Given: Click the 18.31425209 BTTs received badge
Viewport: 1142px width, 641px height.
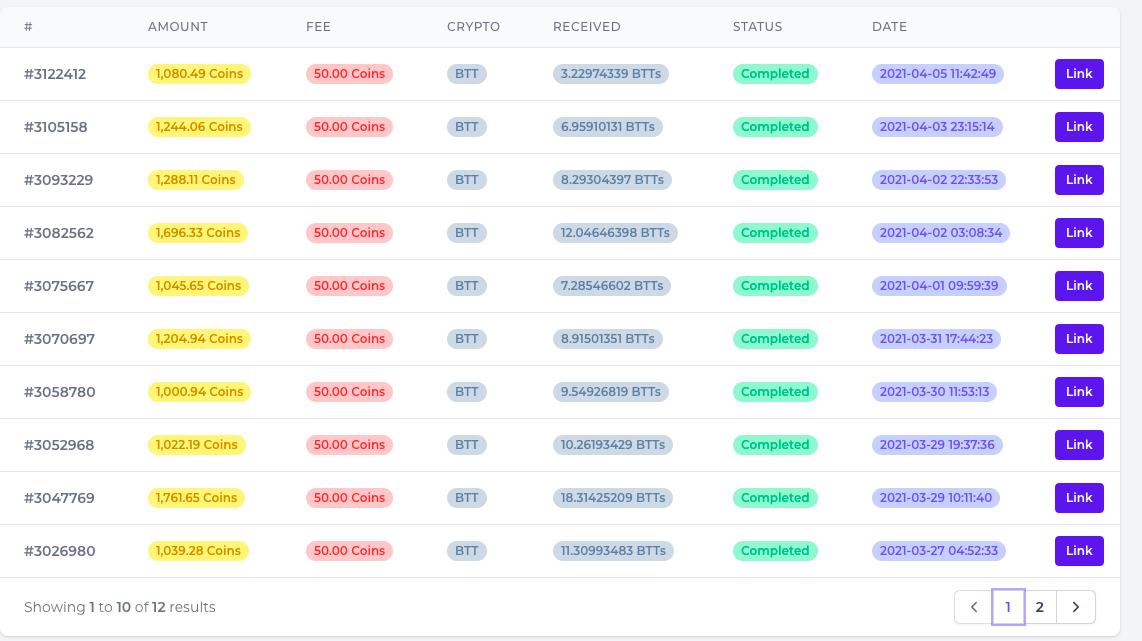Looking at the screenshot, I should [x=613, y=498].
